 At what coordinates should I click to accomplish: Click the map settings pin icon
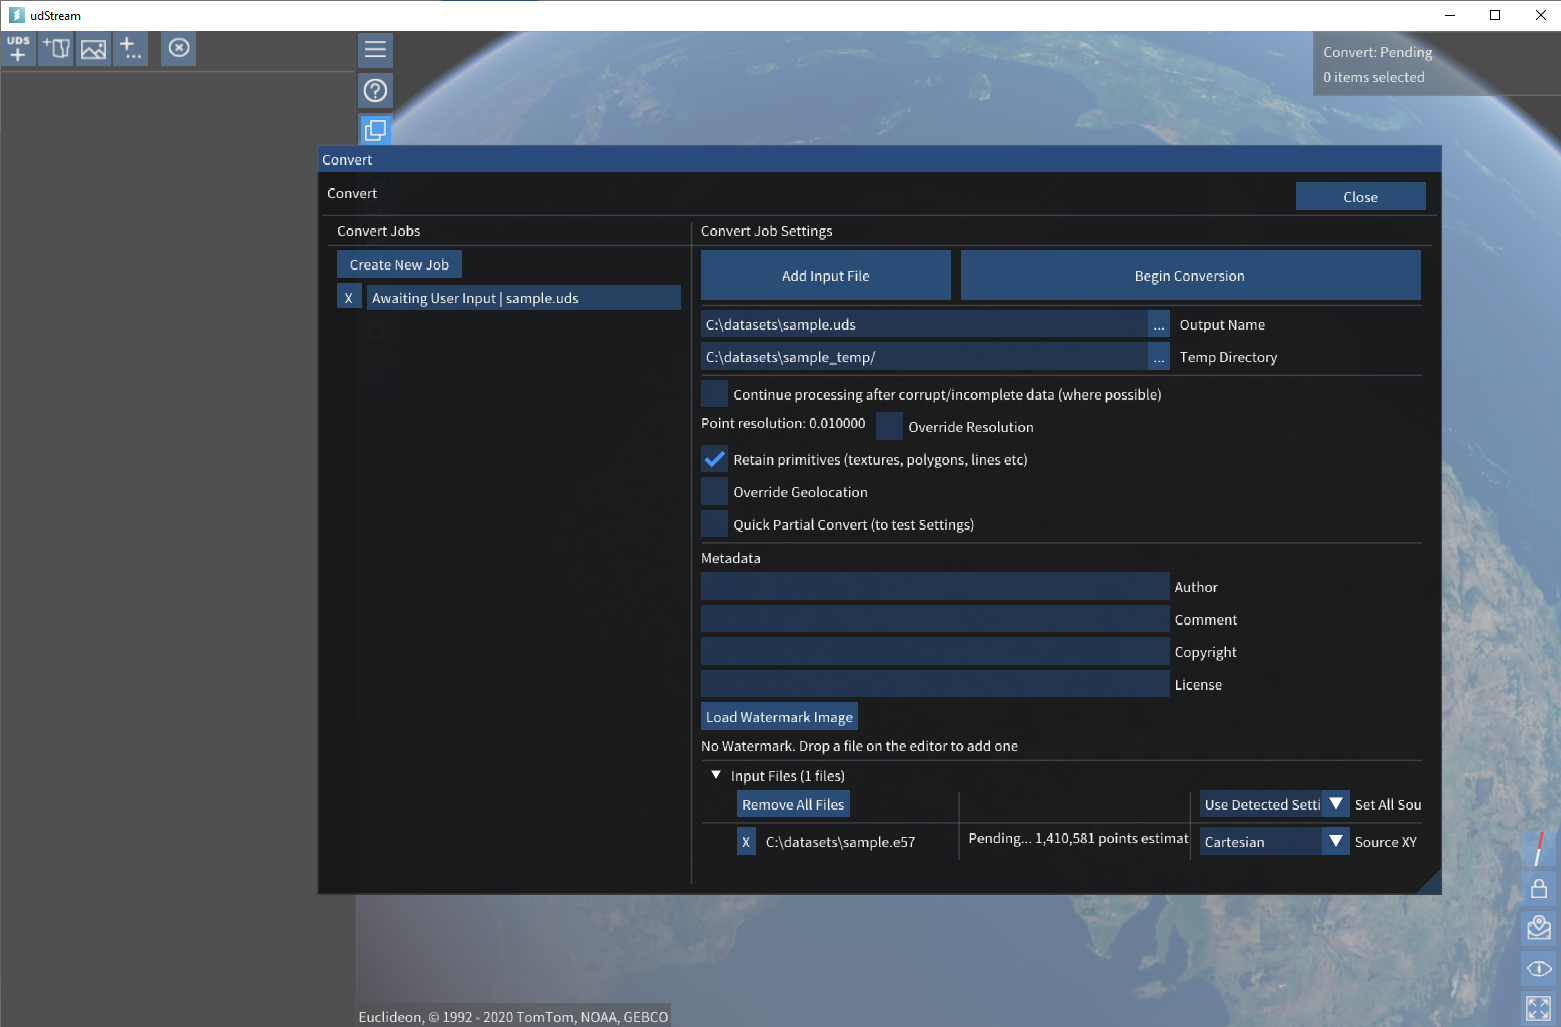coord(1539,928)
